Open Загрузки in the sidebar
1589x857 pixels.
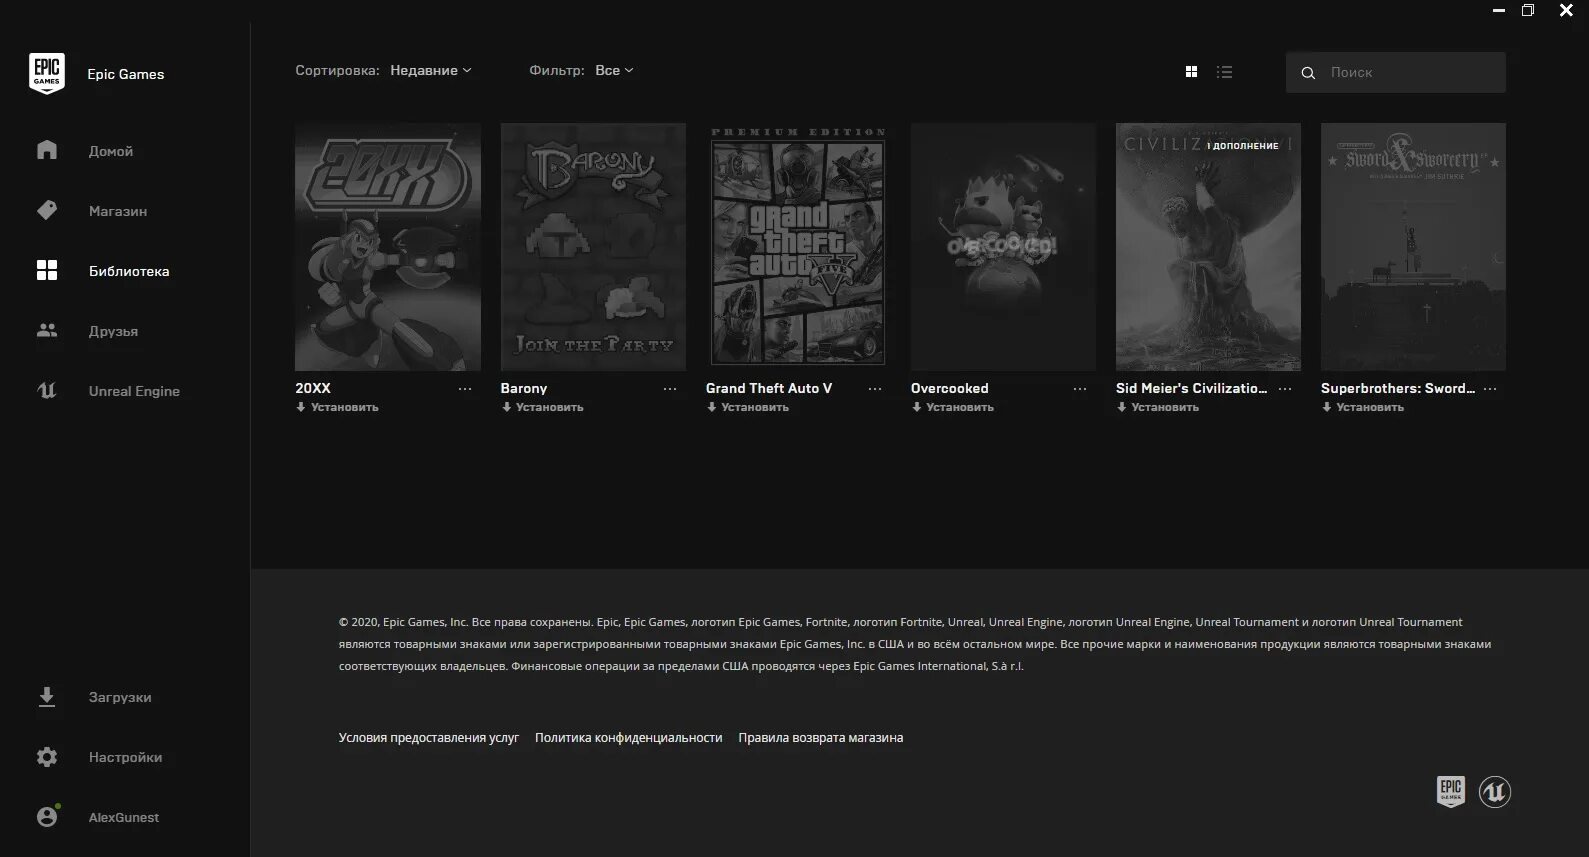click(x=120, y=697)
